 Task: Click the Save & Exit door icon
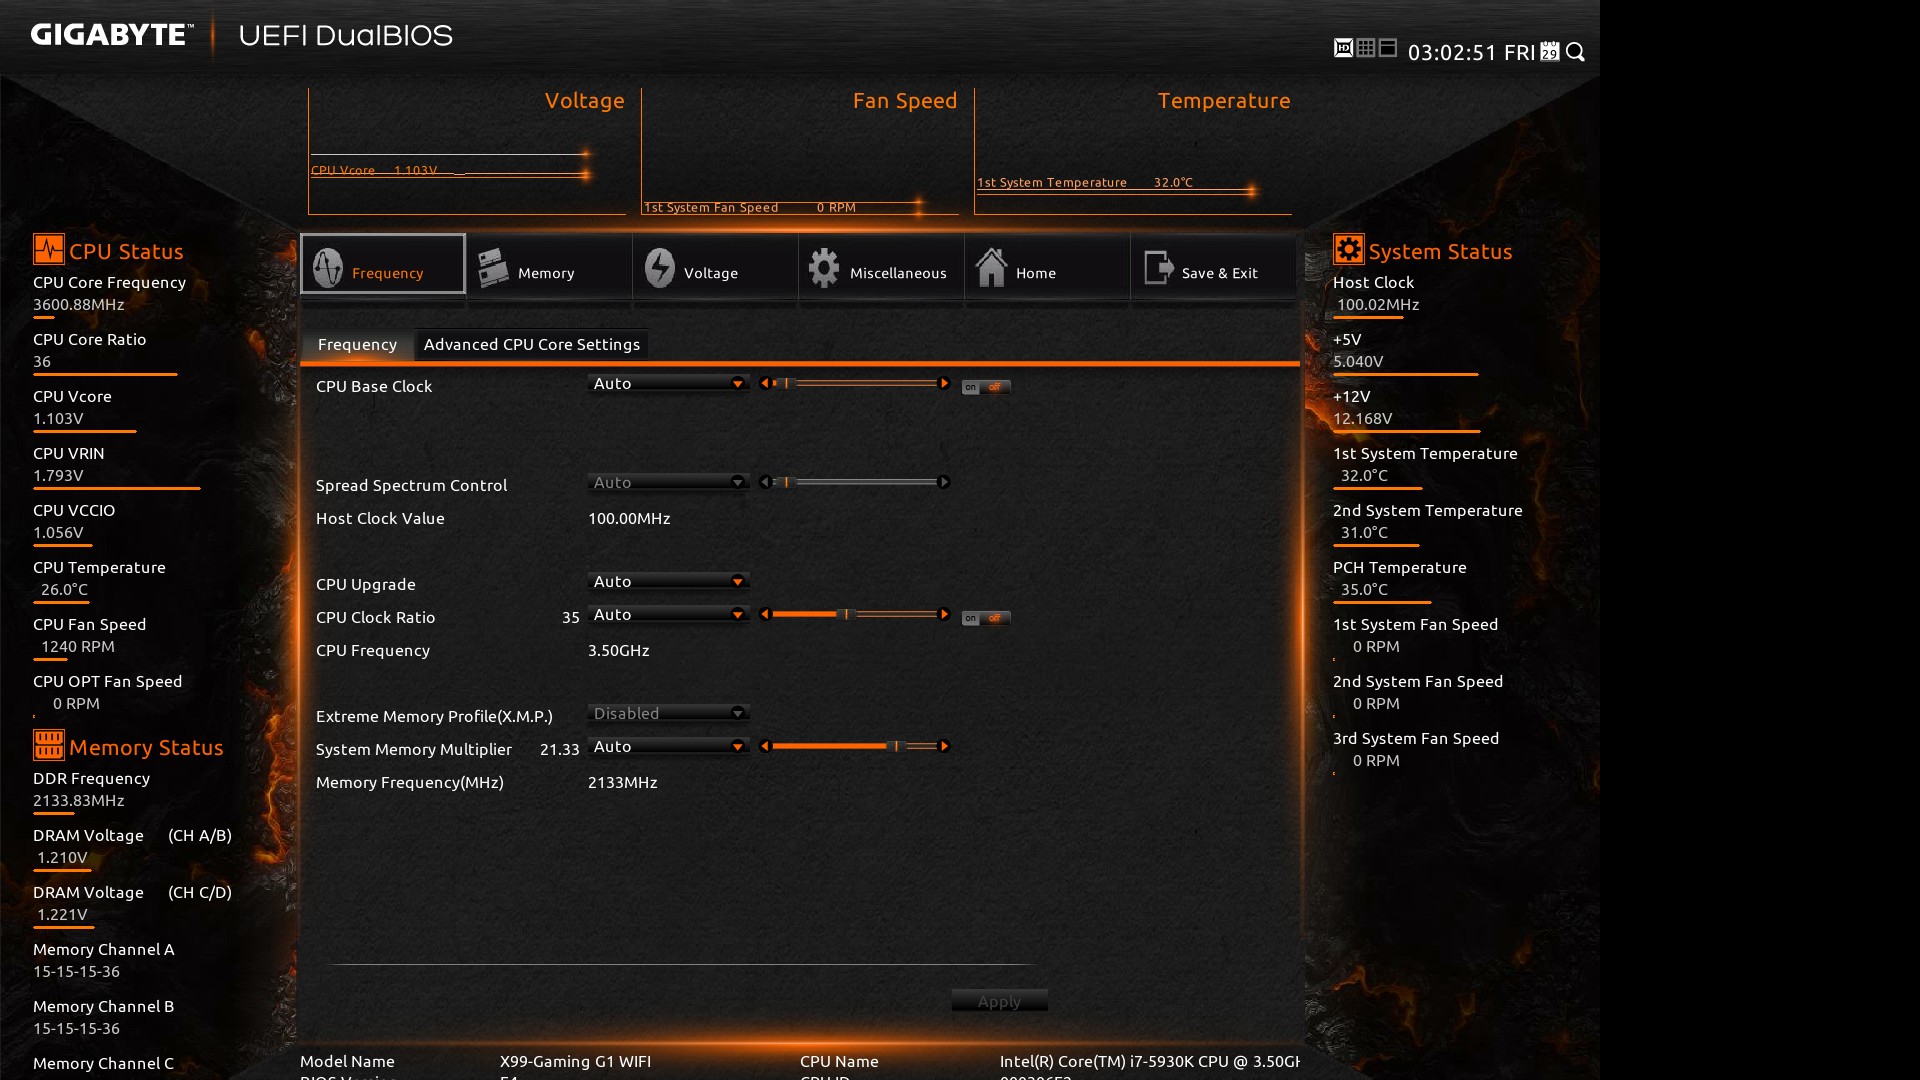click(1158, 267)
